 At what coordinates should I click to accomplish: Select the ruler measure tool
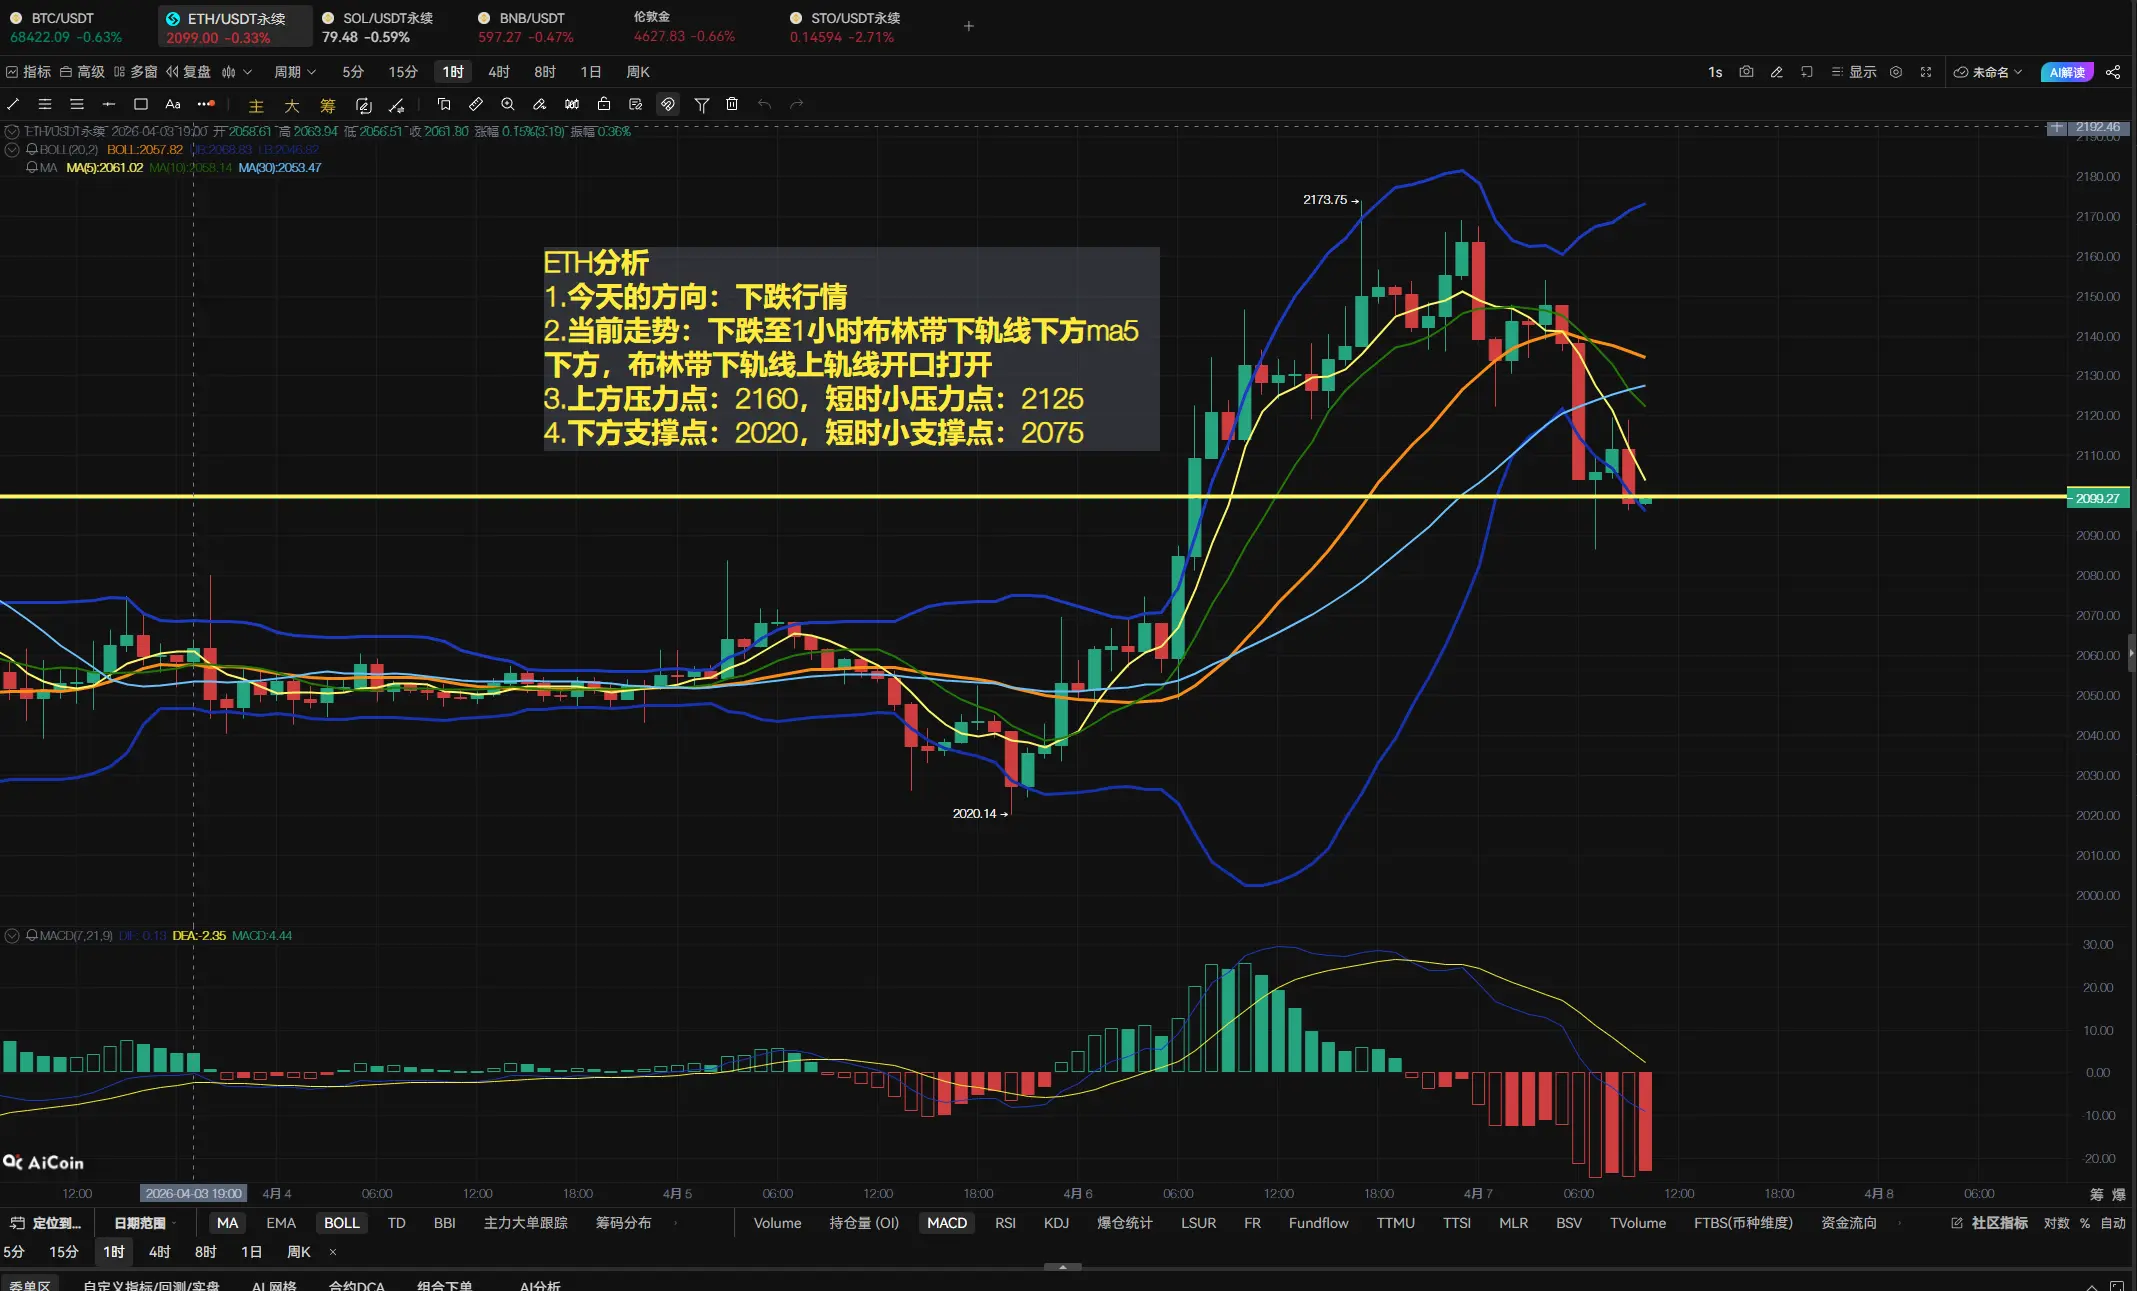pos(476,104)
